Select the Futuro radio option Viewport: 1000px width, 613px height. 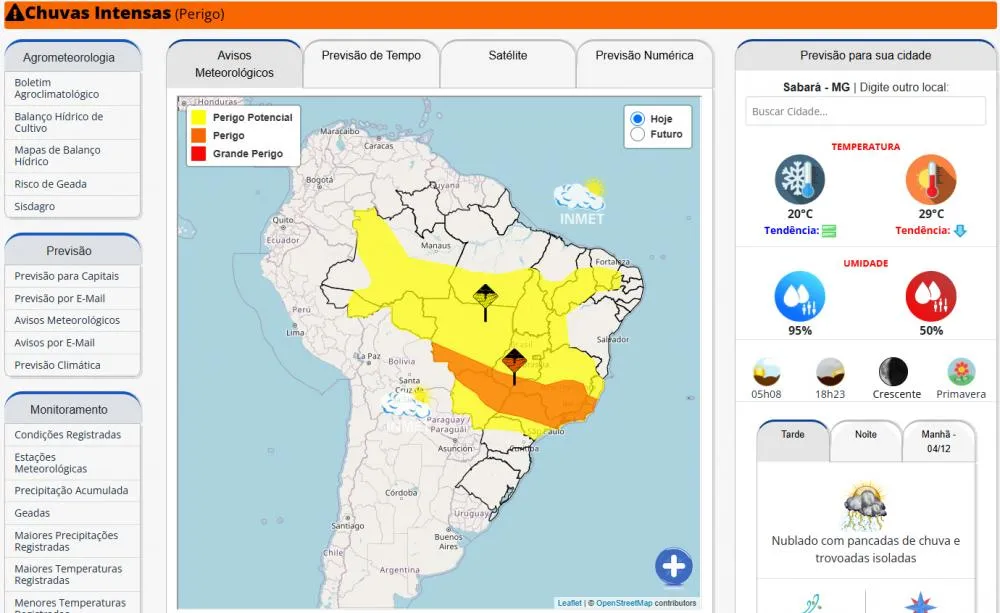point(637,134)
